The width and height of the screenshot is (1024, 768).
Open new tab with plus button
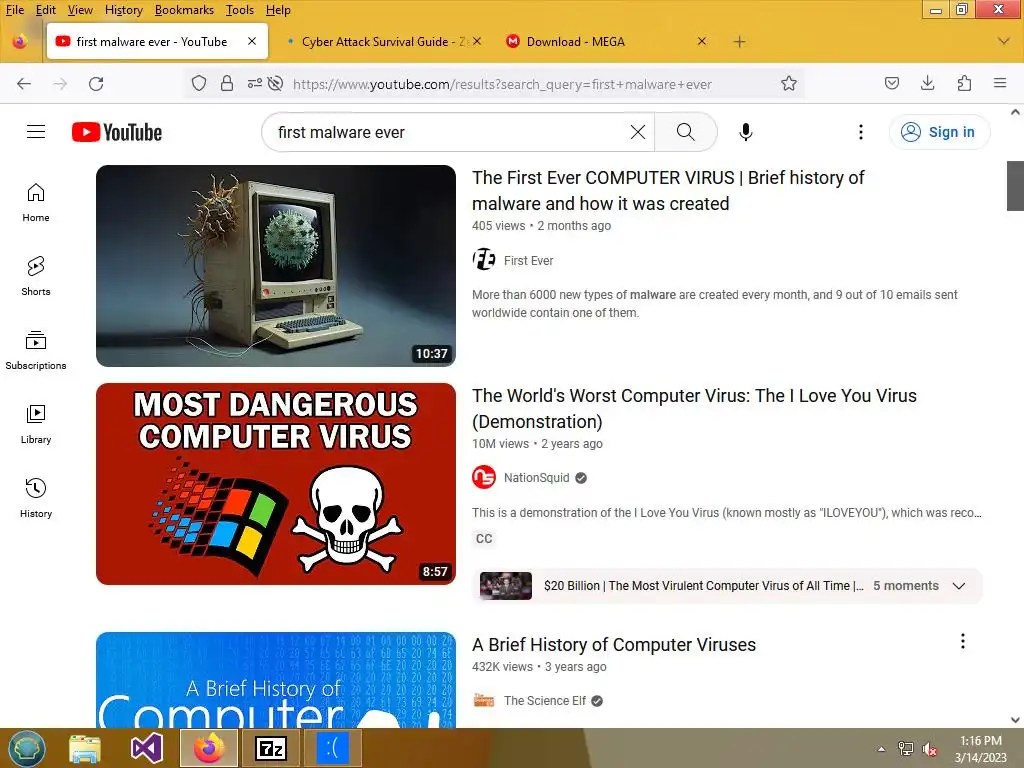click(x=739, y=42)
